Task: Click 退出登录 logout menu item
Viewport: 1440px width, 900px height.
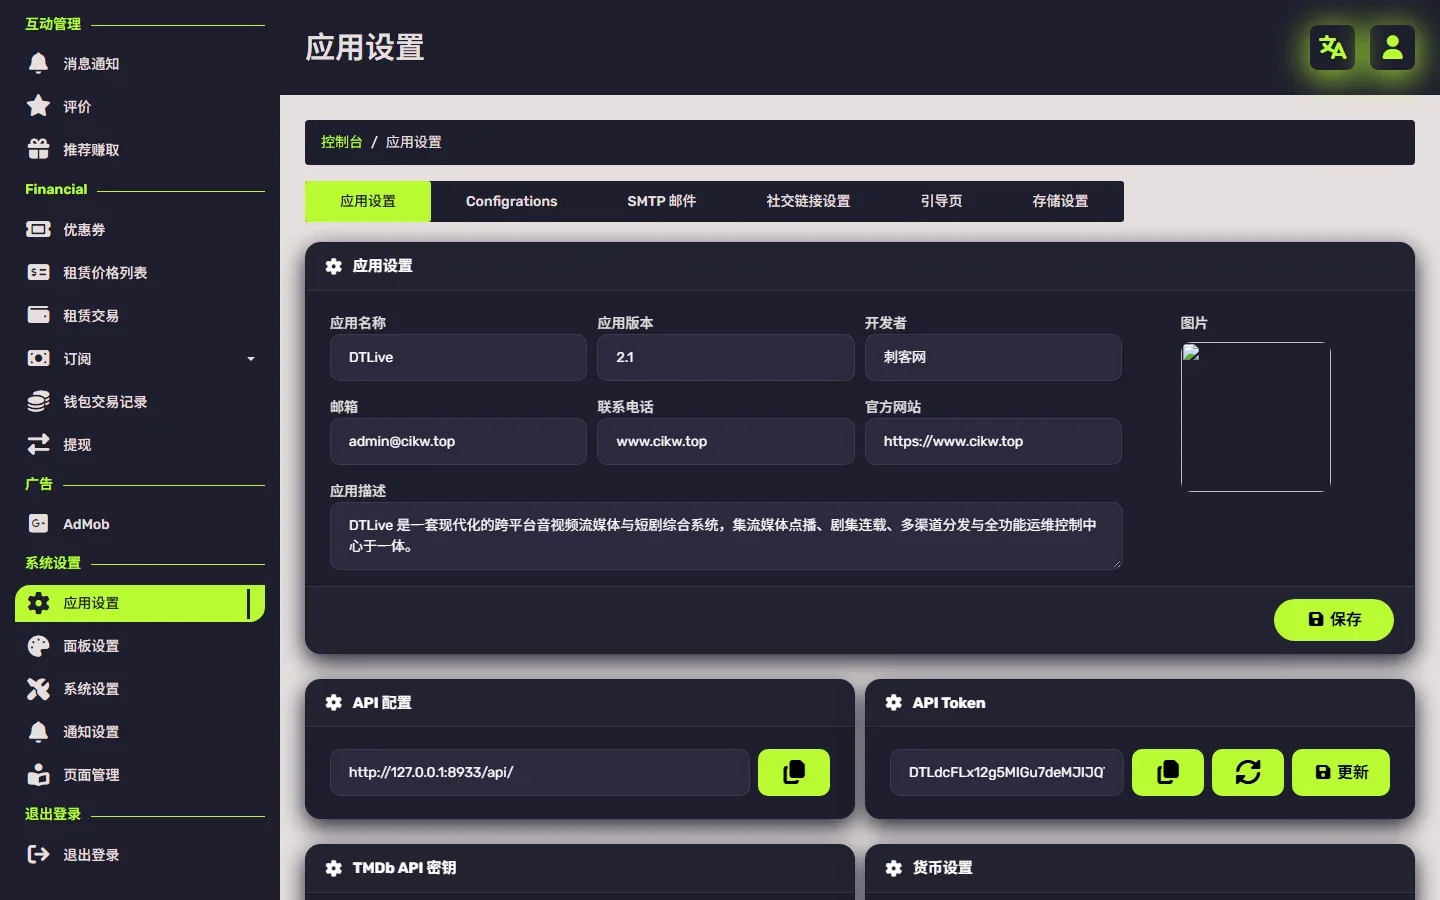Action: click(x=140, y=854)
